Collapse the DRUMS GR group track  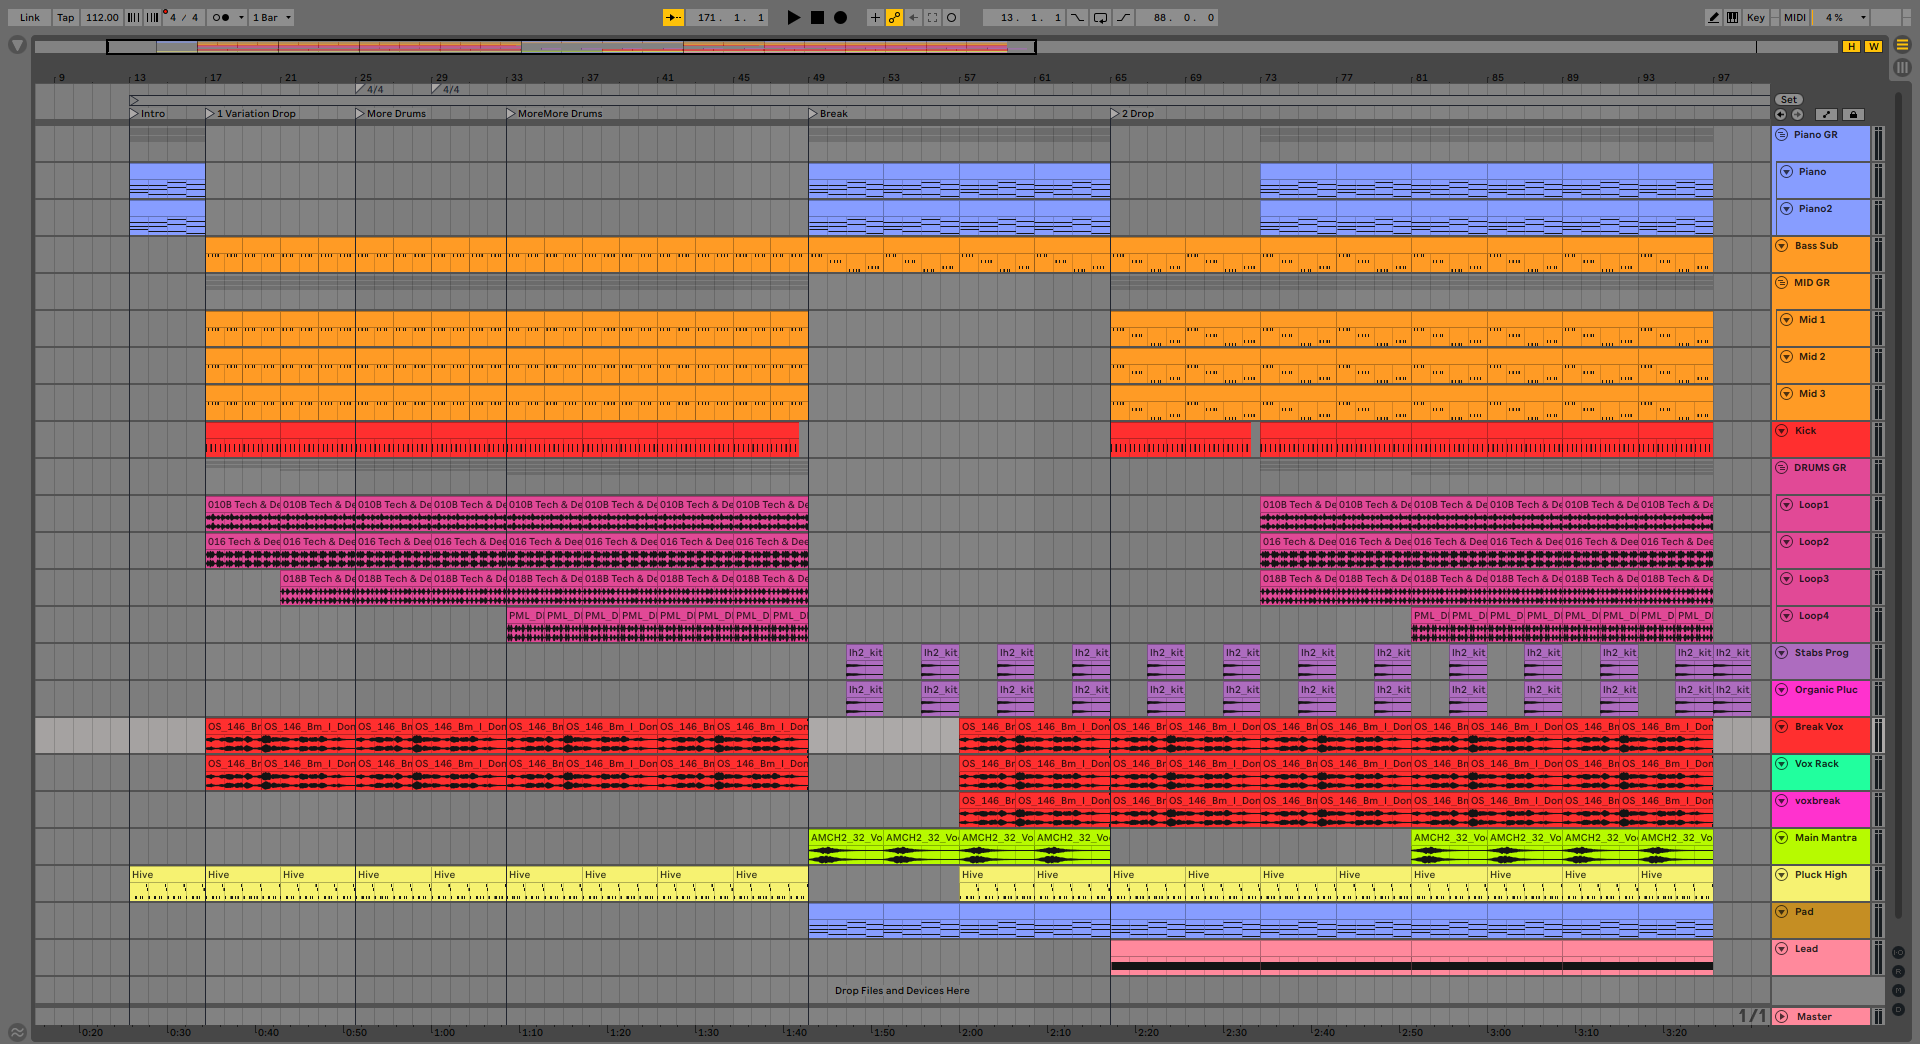pos(1782,468)
